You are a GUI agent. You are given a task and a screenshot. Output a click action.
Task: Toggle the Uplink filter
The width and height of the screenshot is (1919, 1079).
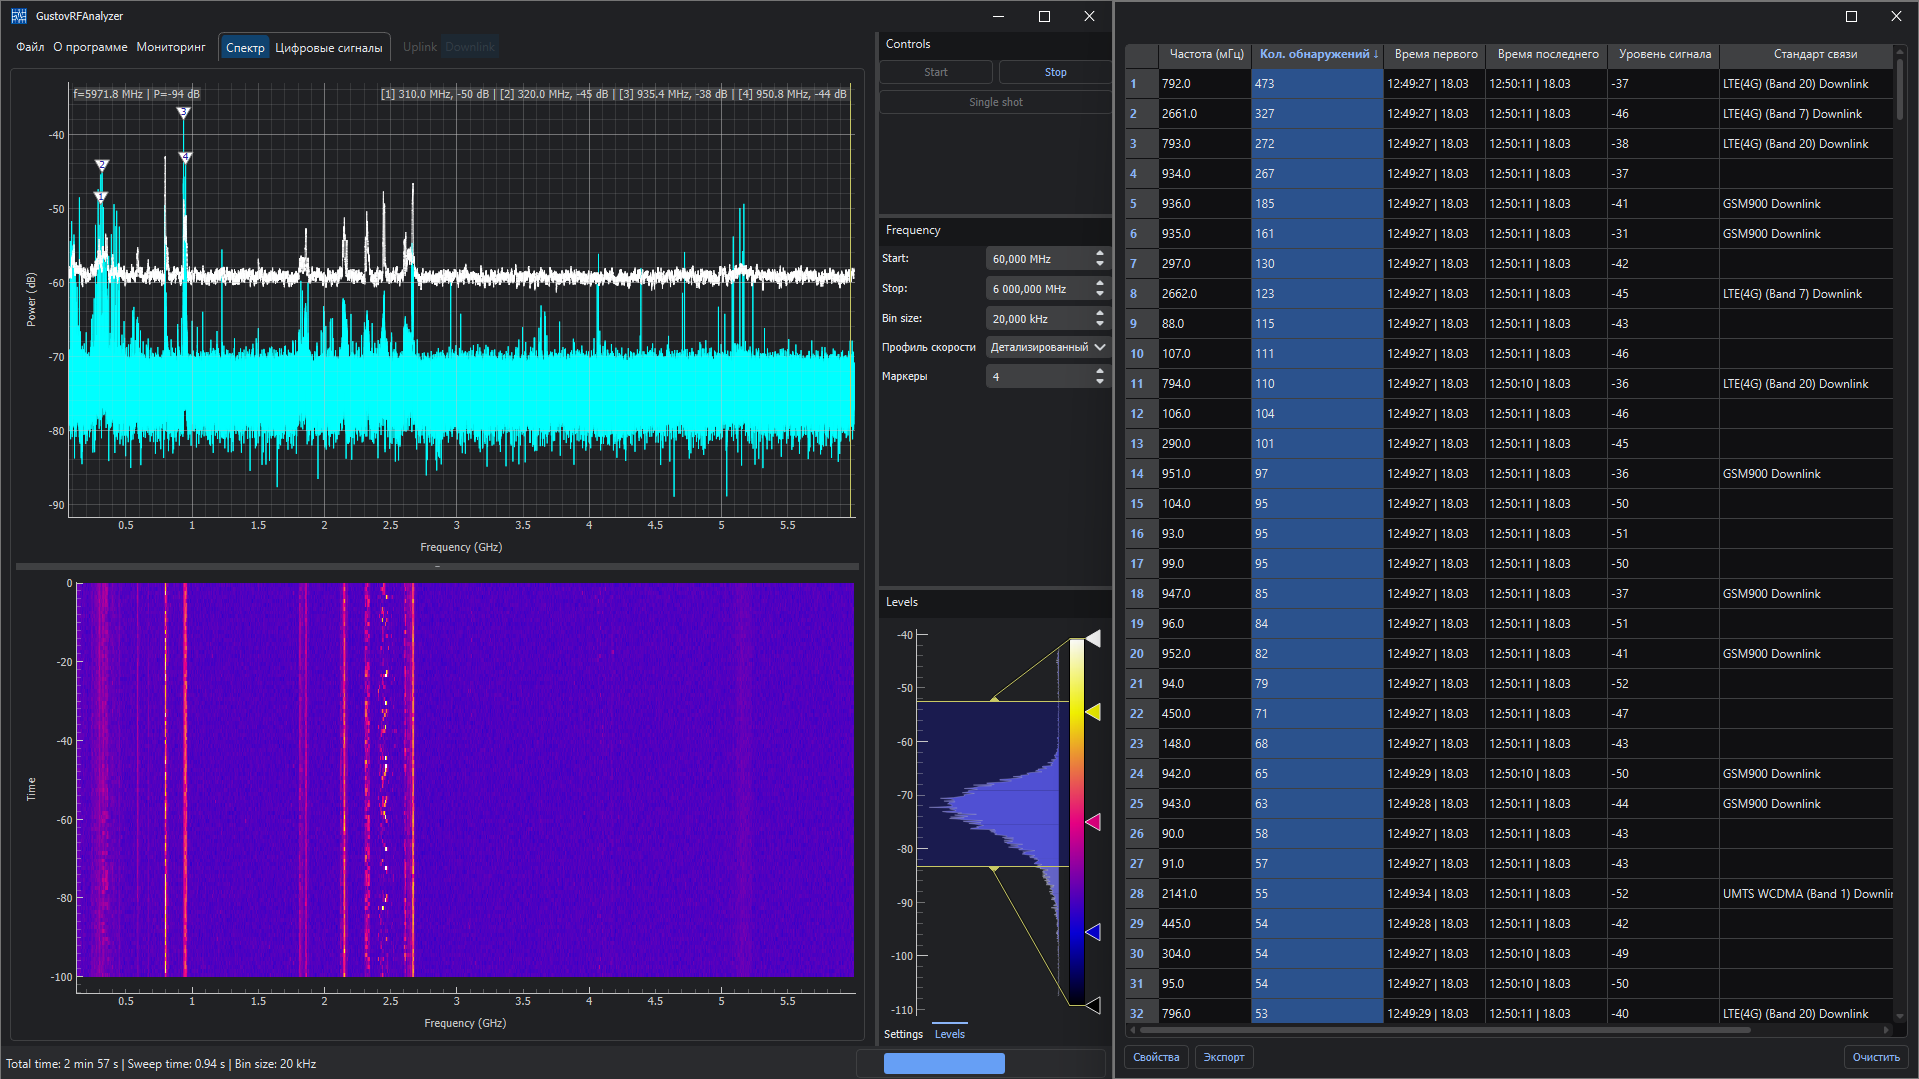coord(419,47)
